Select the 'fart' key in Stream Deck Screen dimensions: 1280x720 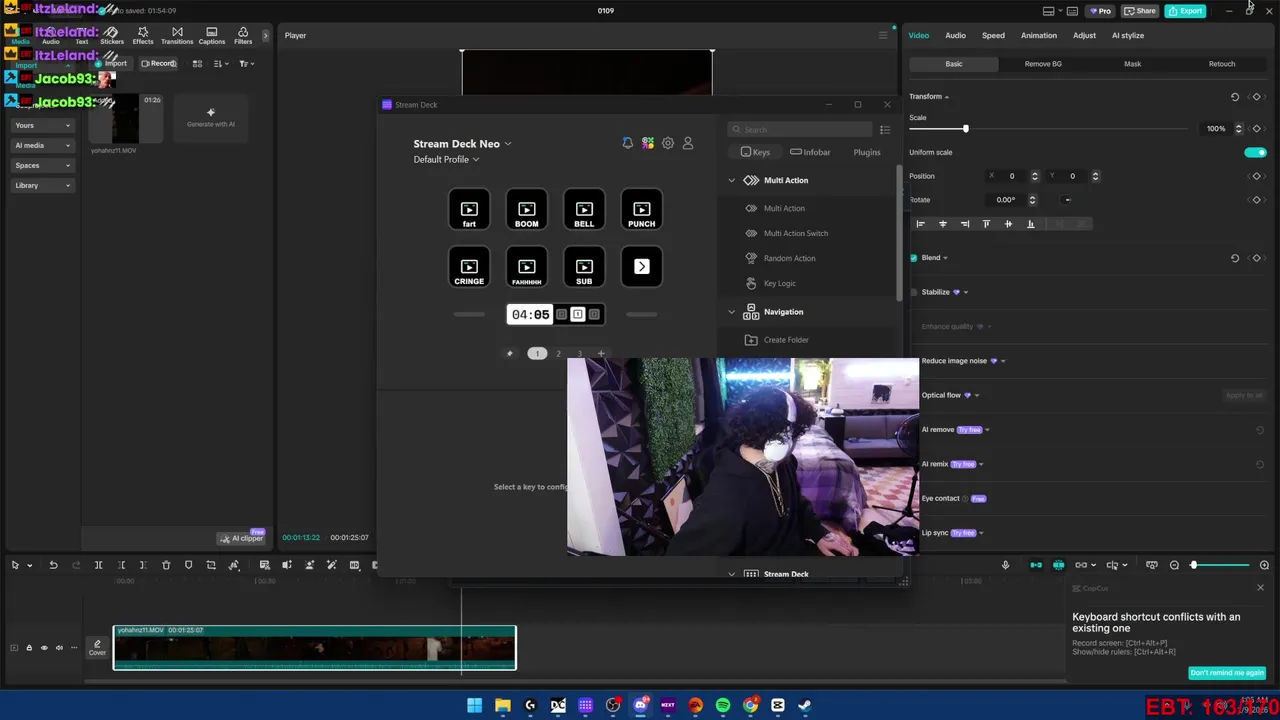coord(469,209)
